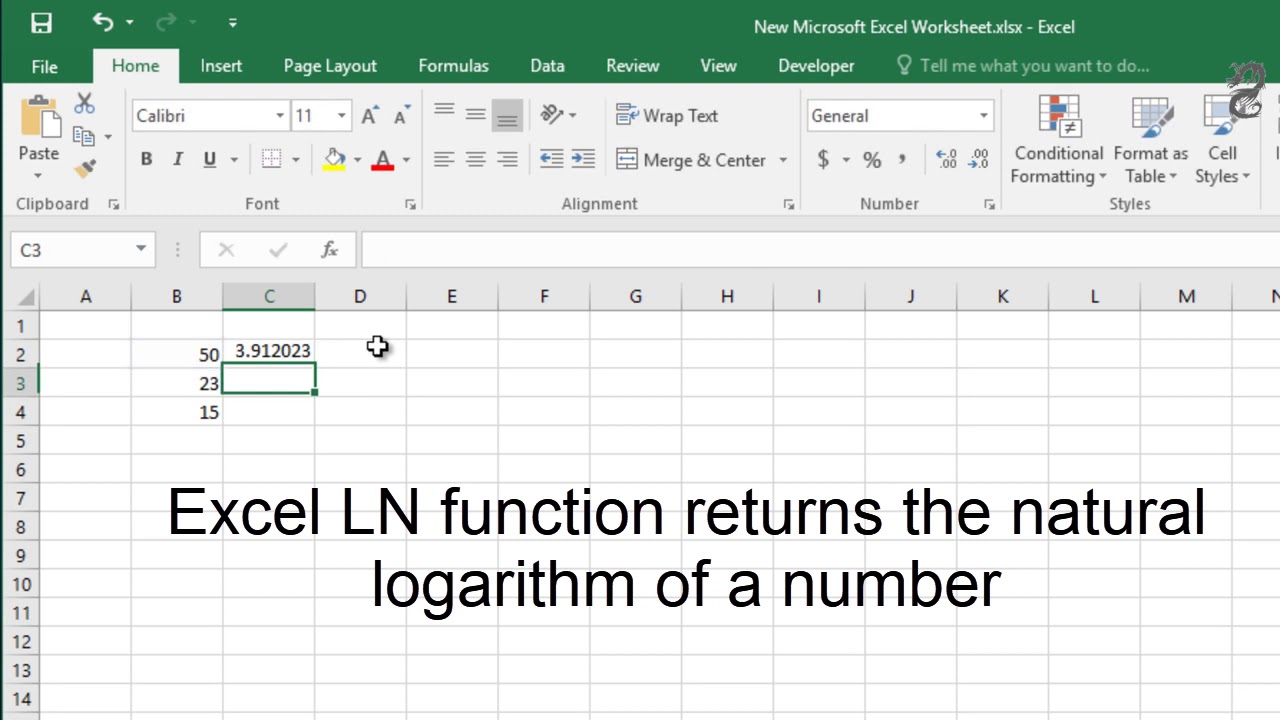
Task: Go to the Data tab
Action: [x=547, y=66]
